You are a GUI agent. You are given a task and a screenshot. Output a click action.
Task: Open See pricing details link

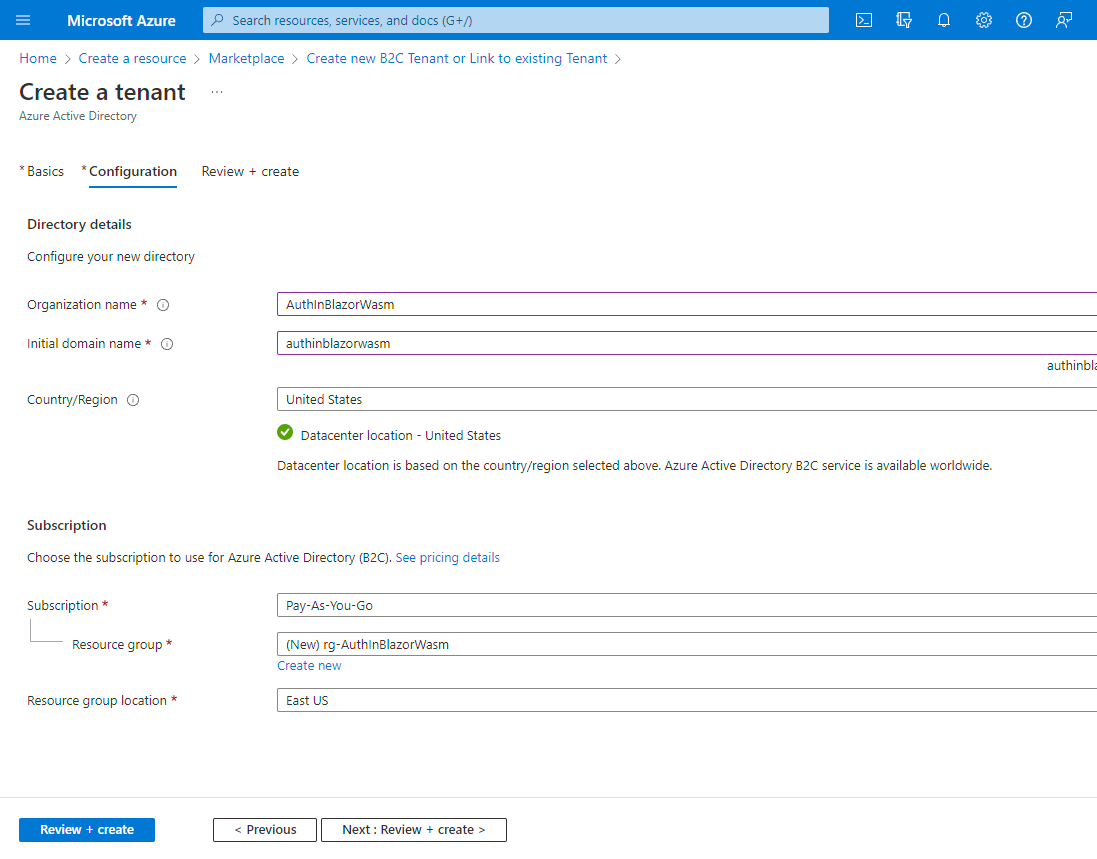coord(448,558)
